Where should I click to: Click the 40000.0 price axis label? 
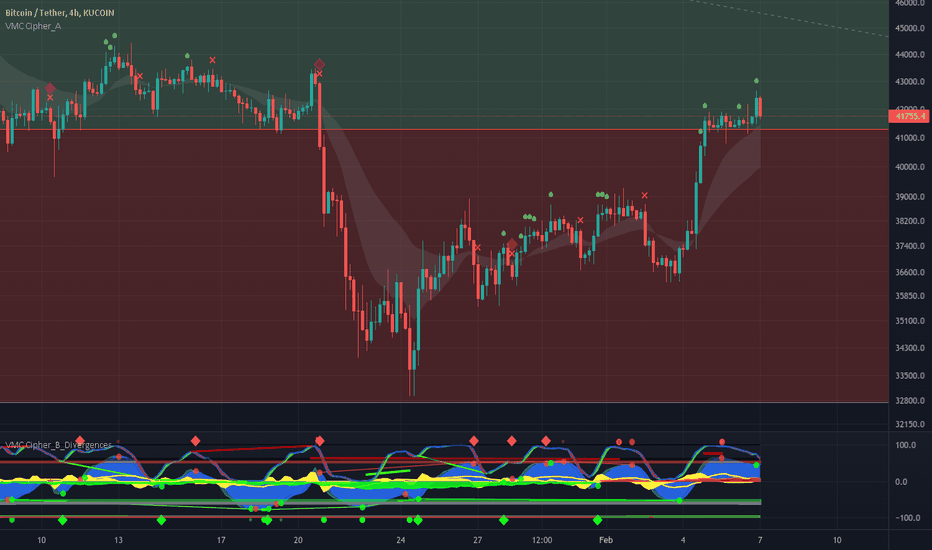click(909, 167)
